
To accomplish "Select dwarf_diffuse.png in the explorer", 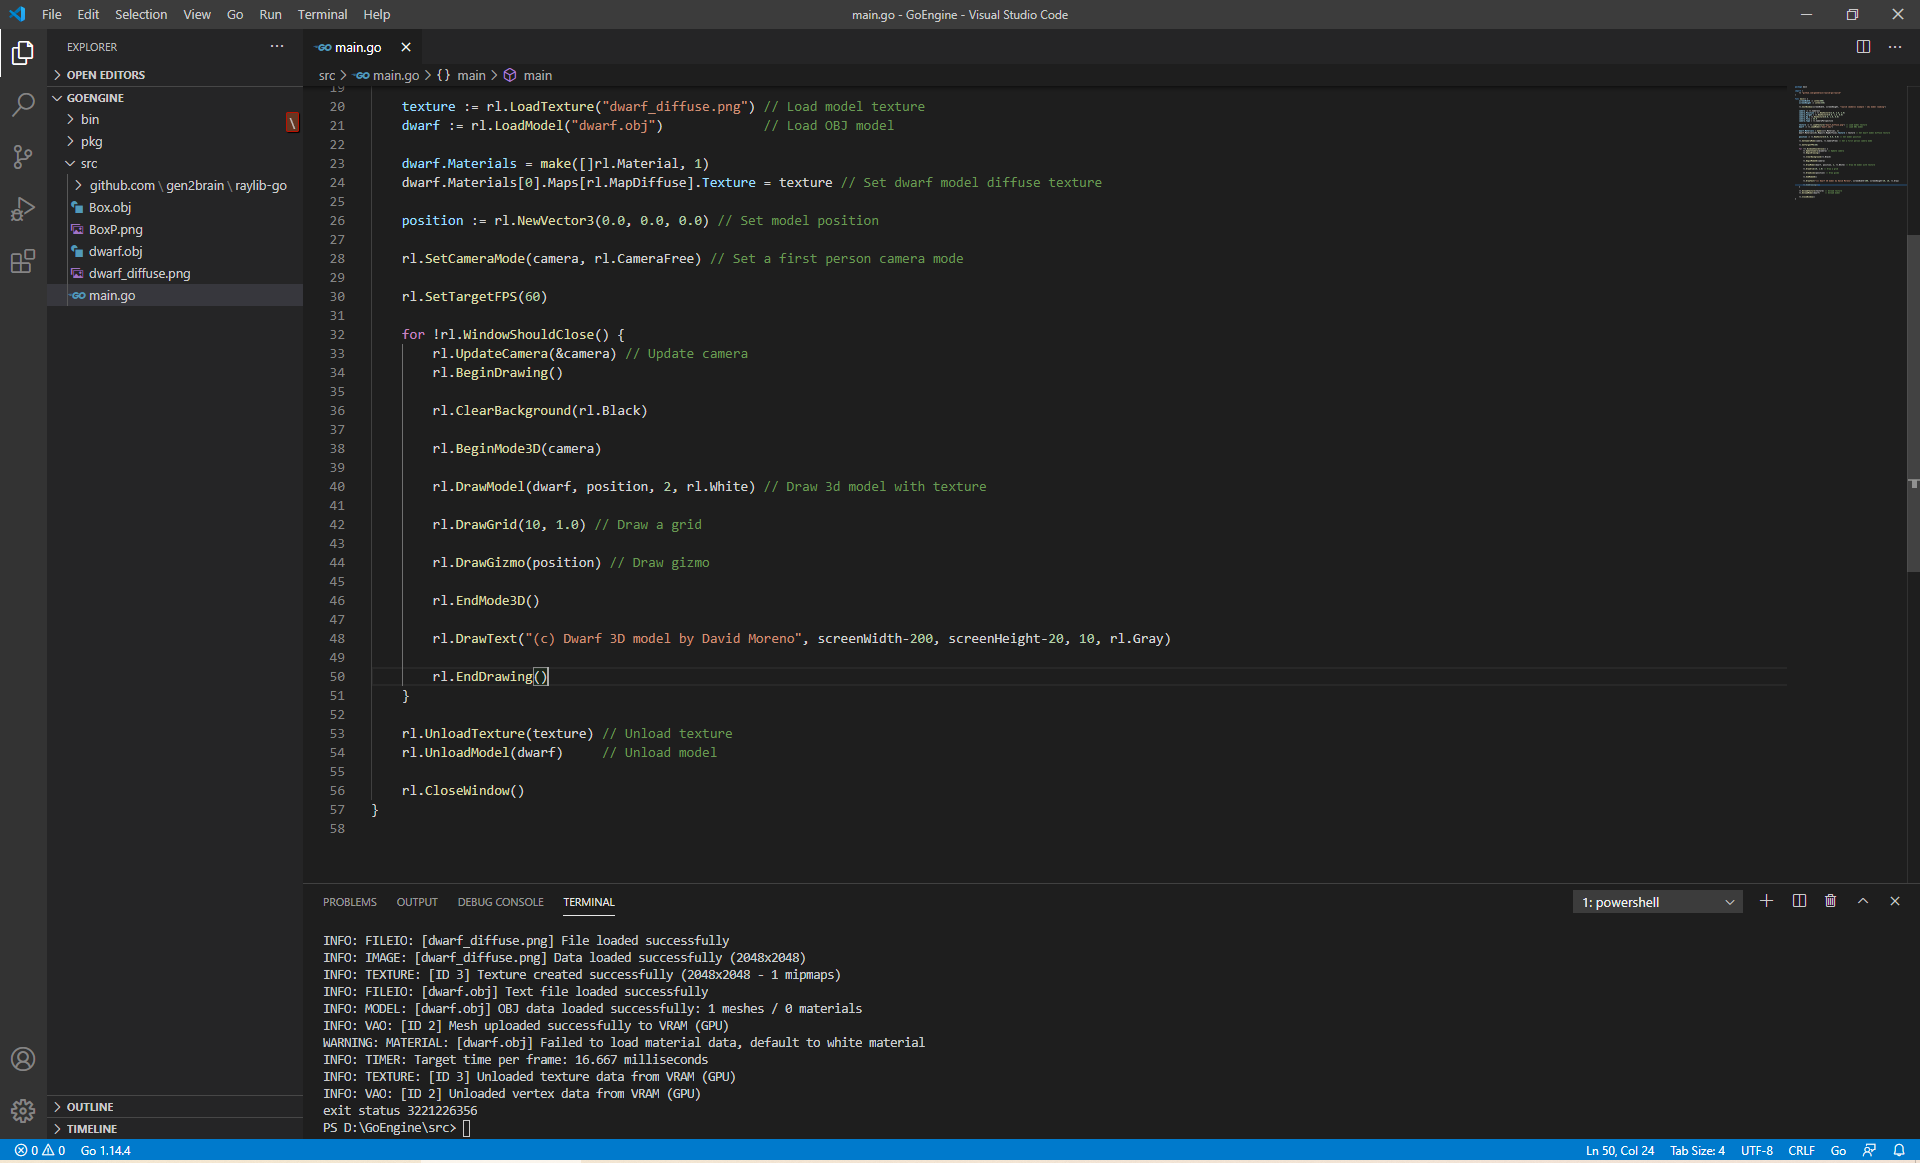I will [139, 273].
